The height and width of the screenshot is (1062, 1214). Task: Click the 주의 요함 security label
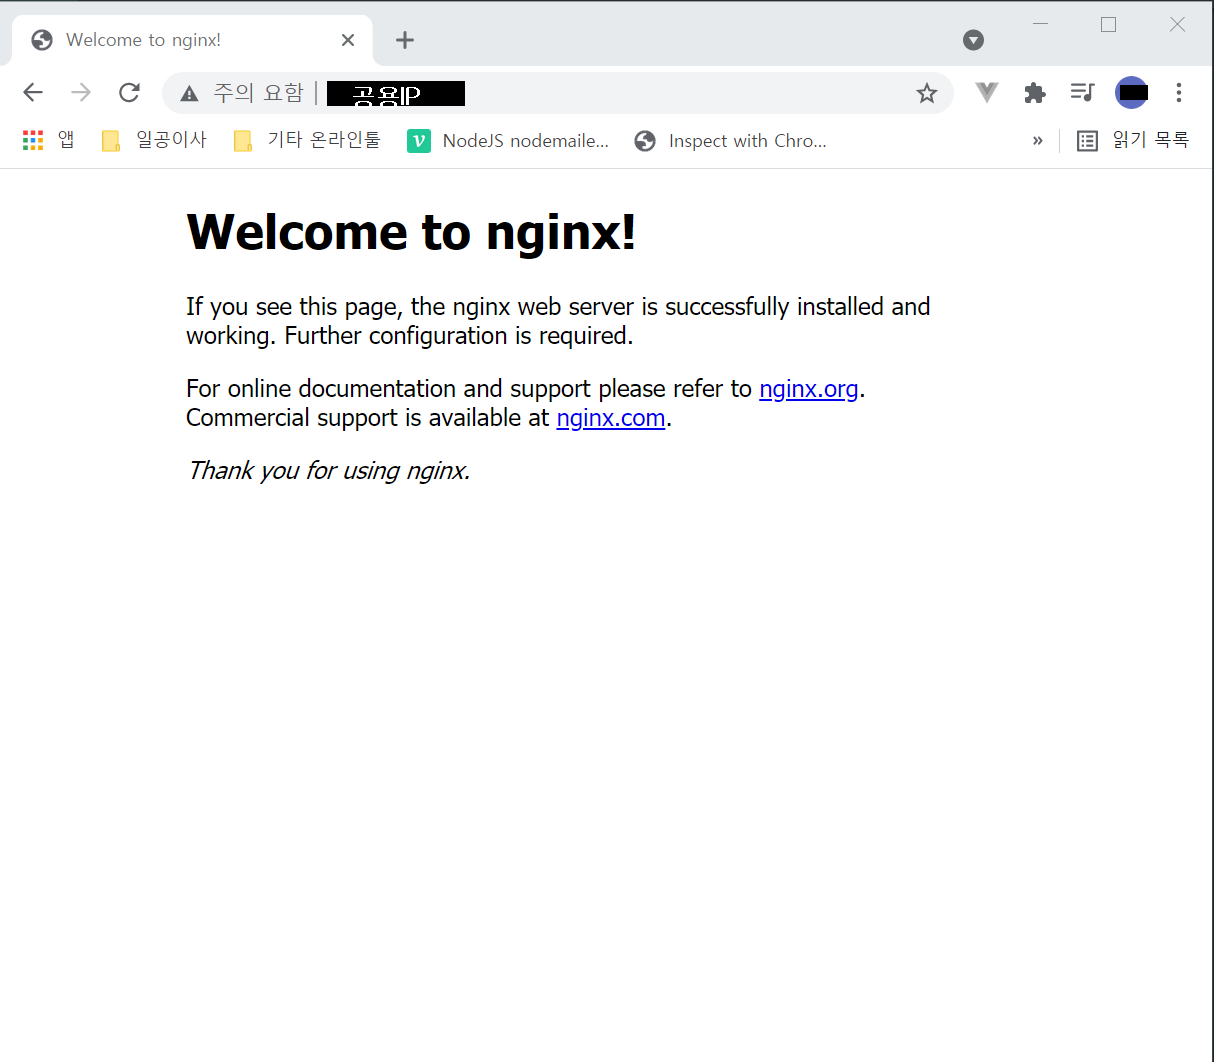click(x=259, y=93)
